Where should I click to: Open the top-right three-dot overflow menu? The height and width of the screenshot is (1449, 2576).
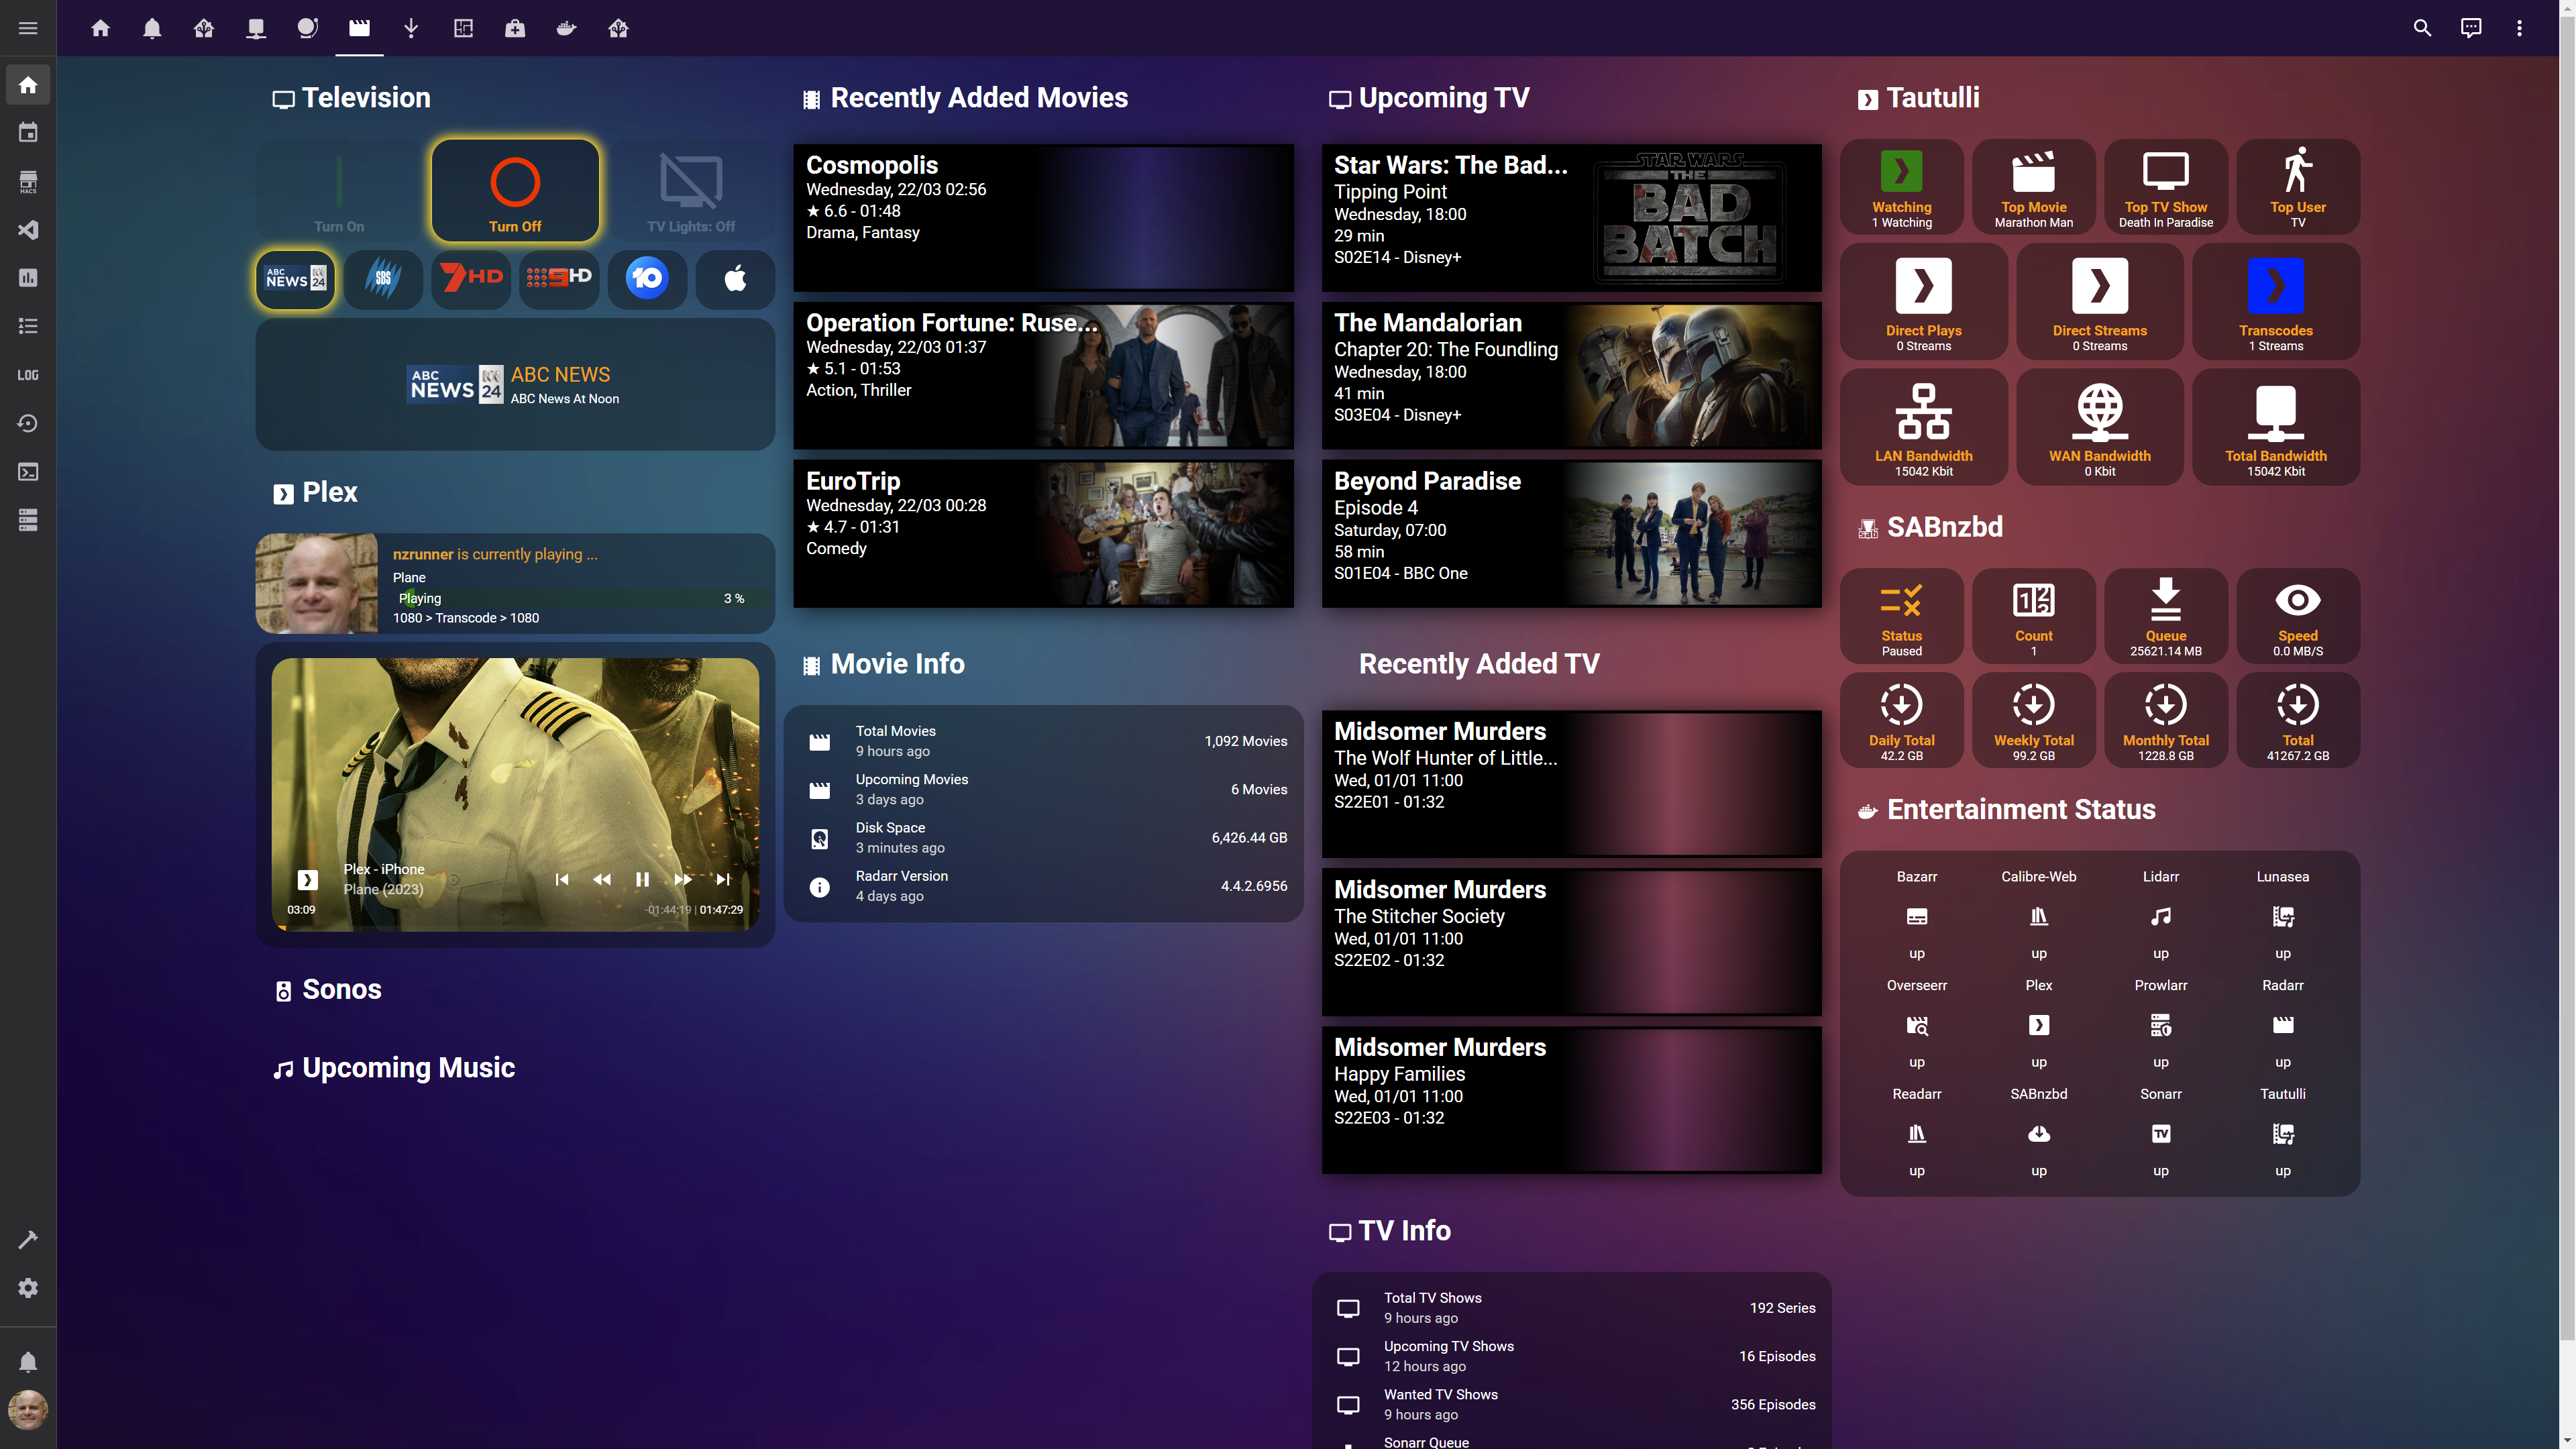[x=2519, y=28]
